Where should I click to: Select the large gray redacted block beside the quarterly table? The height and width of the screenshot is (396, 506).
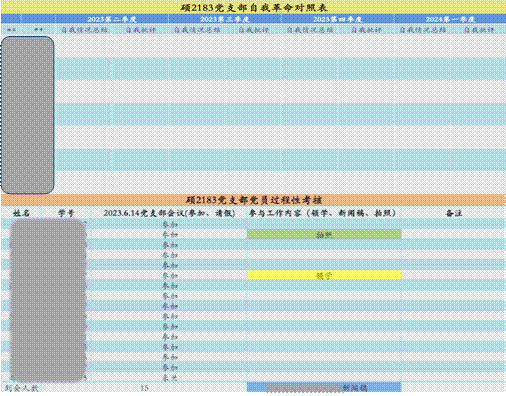(27, 115)
